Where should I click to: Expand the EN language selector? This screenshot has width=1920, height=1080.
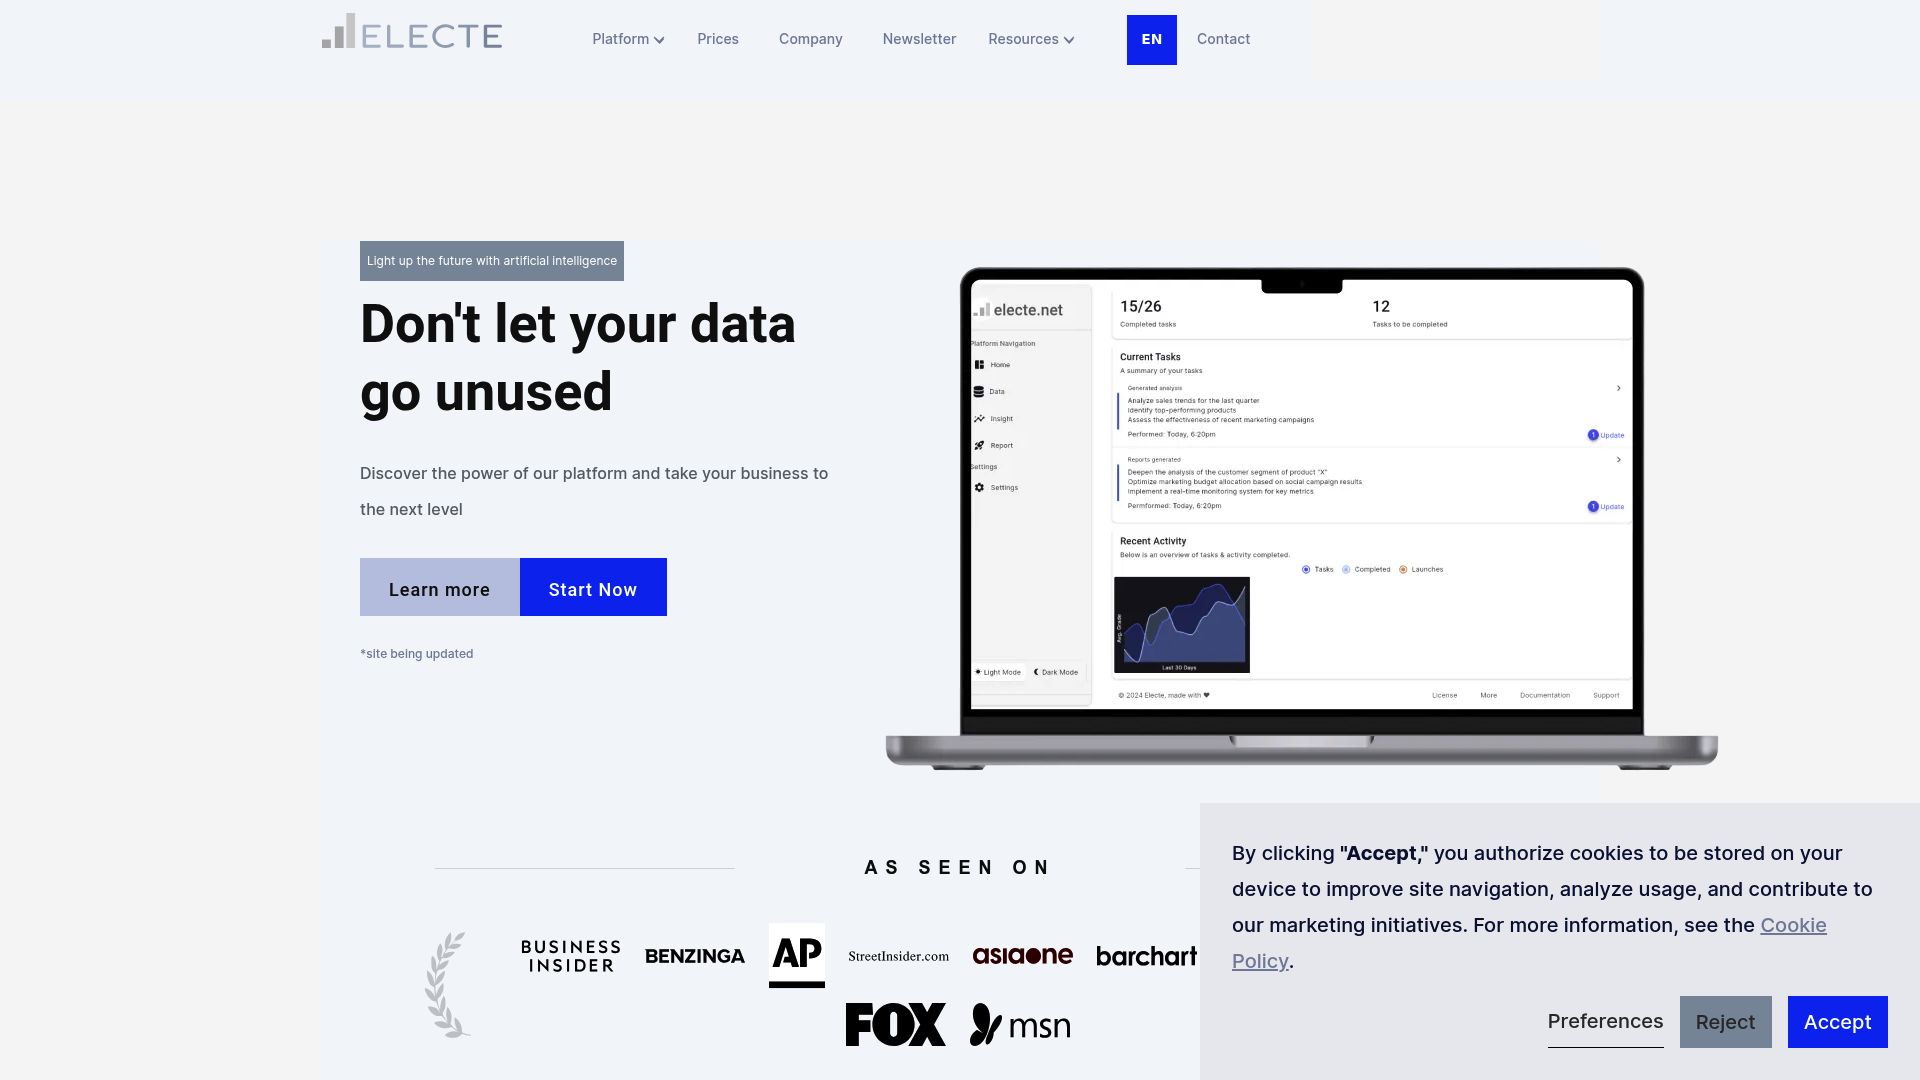(1151, 40)
